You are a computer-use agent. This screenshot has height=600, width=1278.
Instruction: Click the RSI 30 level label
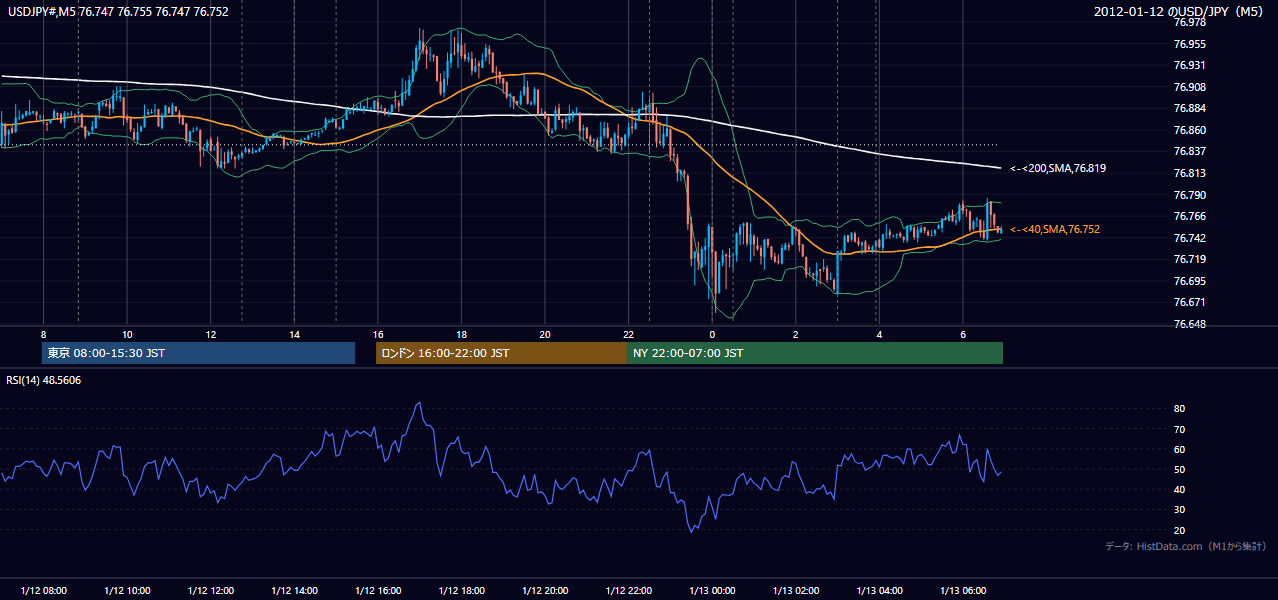1179,510
